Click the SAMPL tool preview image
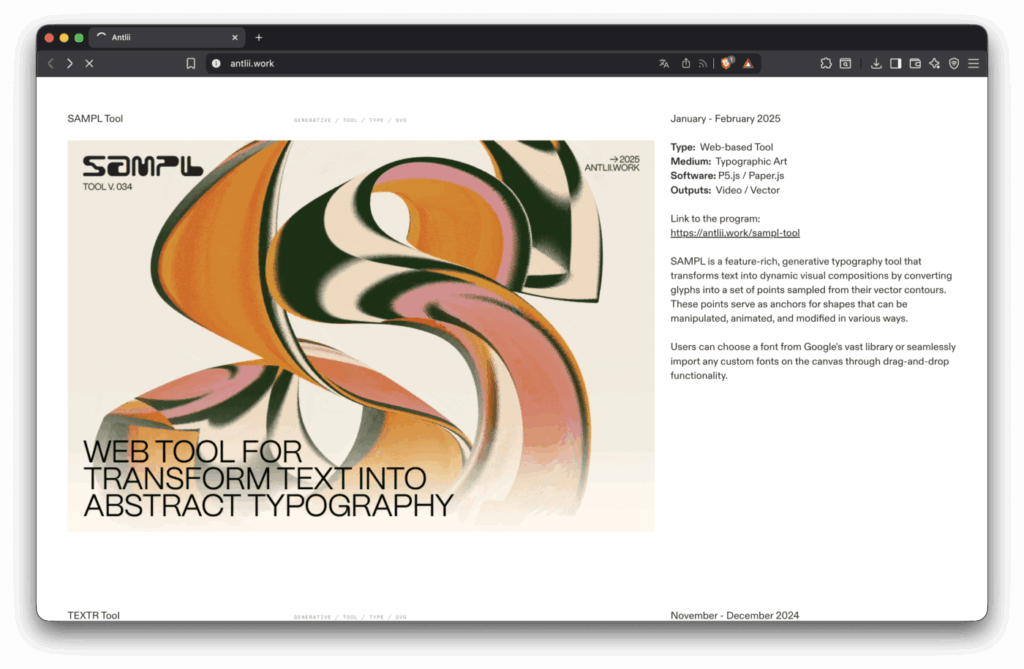Viewport: 1024px width, 669px height. point(360,335)
